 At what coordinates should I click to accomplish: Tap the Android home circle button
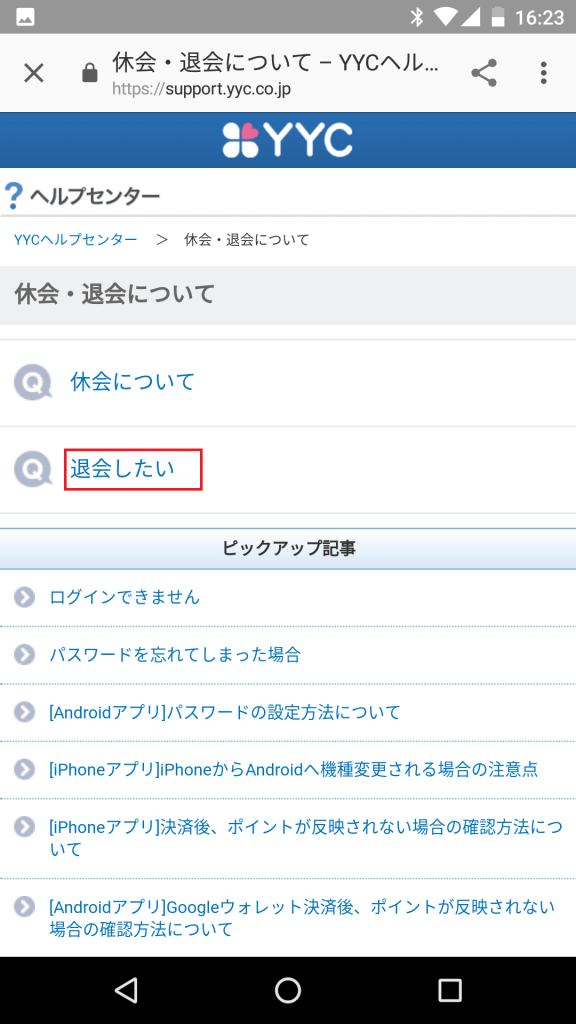(287, 990)
